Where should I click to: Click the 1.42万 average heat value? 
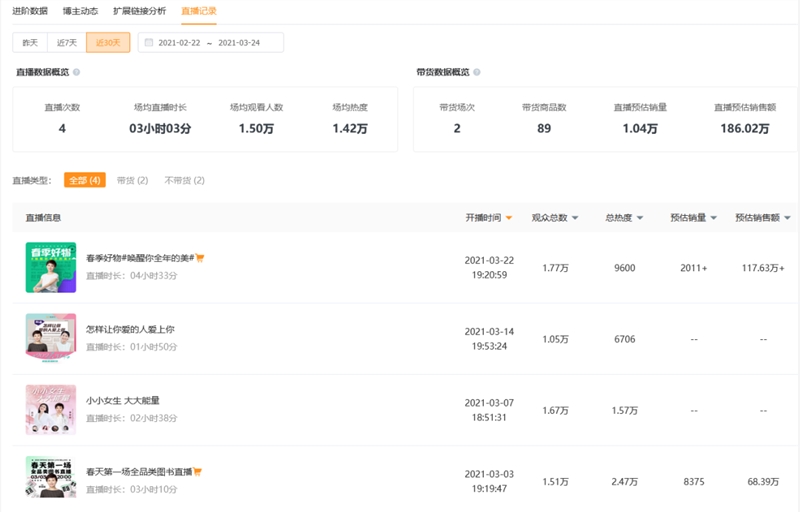tap(350, 129)
